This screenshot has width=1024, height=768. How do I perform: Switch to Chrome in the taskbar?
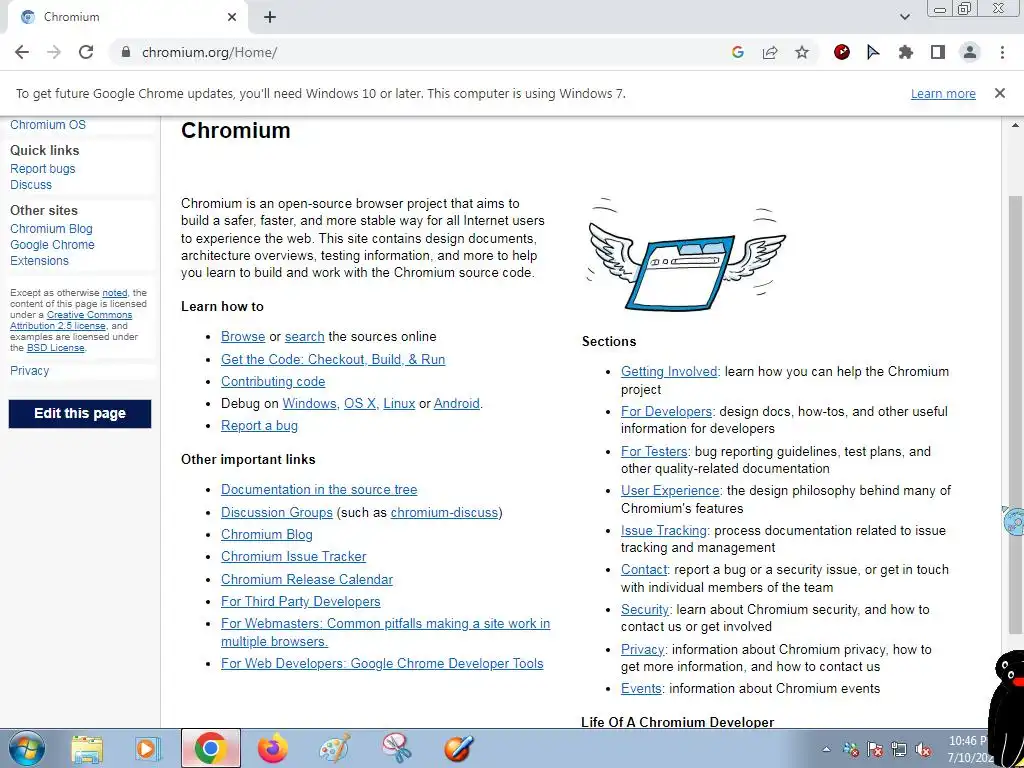210,748
